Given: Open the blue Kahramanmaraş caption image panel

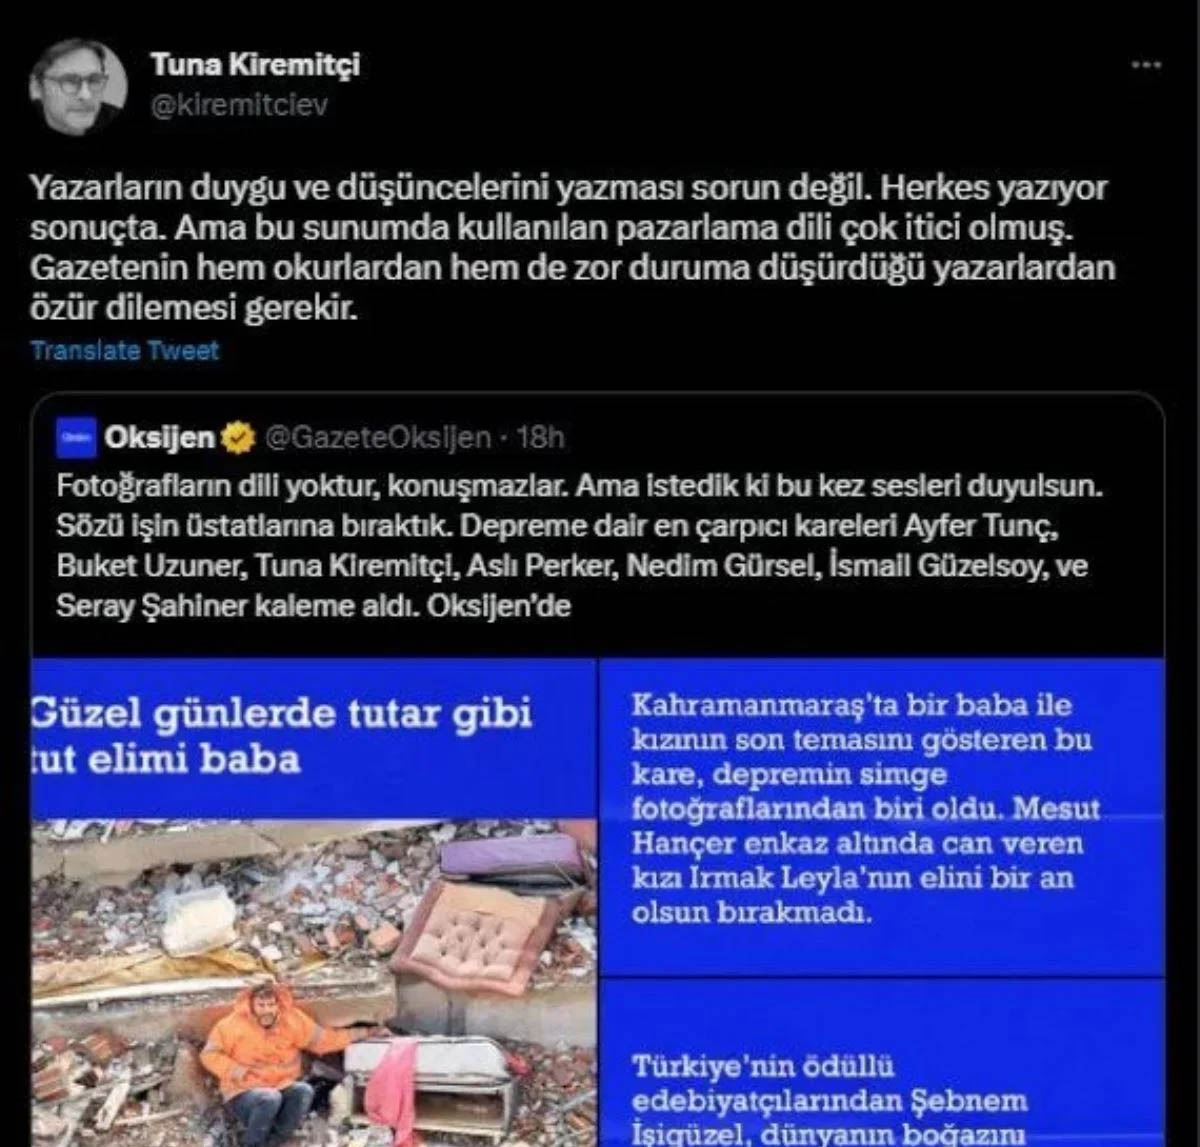Looking at the screenshot, I should (882, 816).
